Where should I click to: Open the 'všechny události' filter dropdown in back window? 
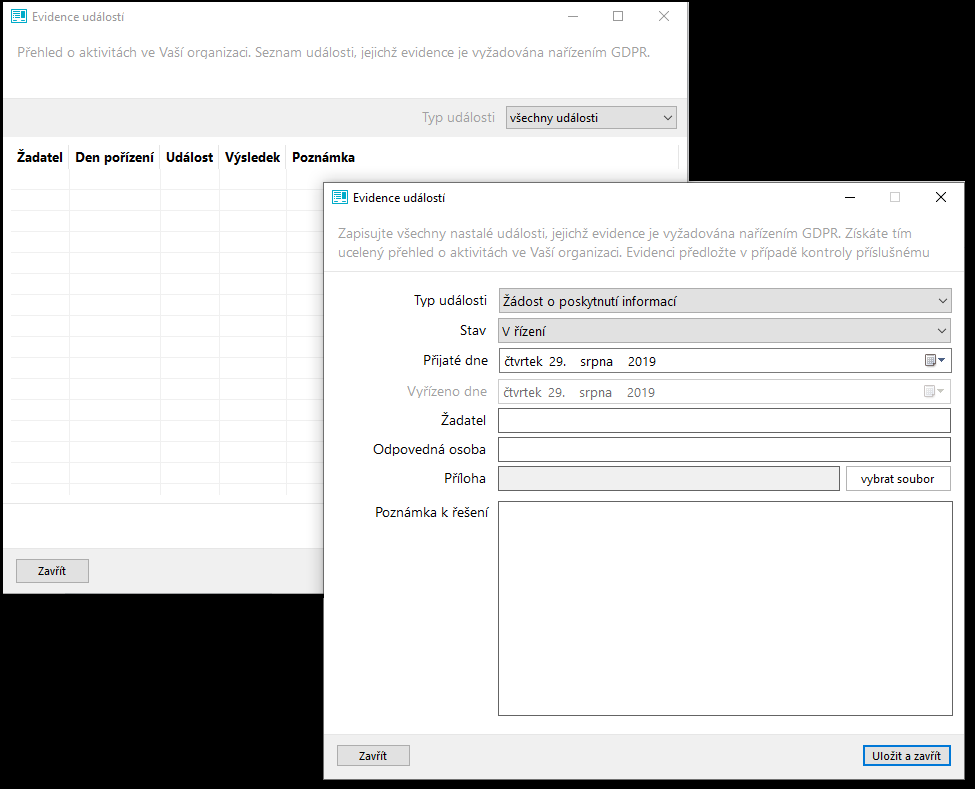pos(591,118)
